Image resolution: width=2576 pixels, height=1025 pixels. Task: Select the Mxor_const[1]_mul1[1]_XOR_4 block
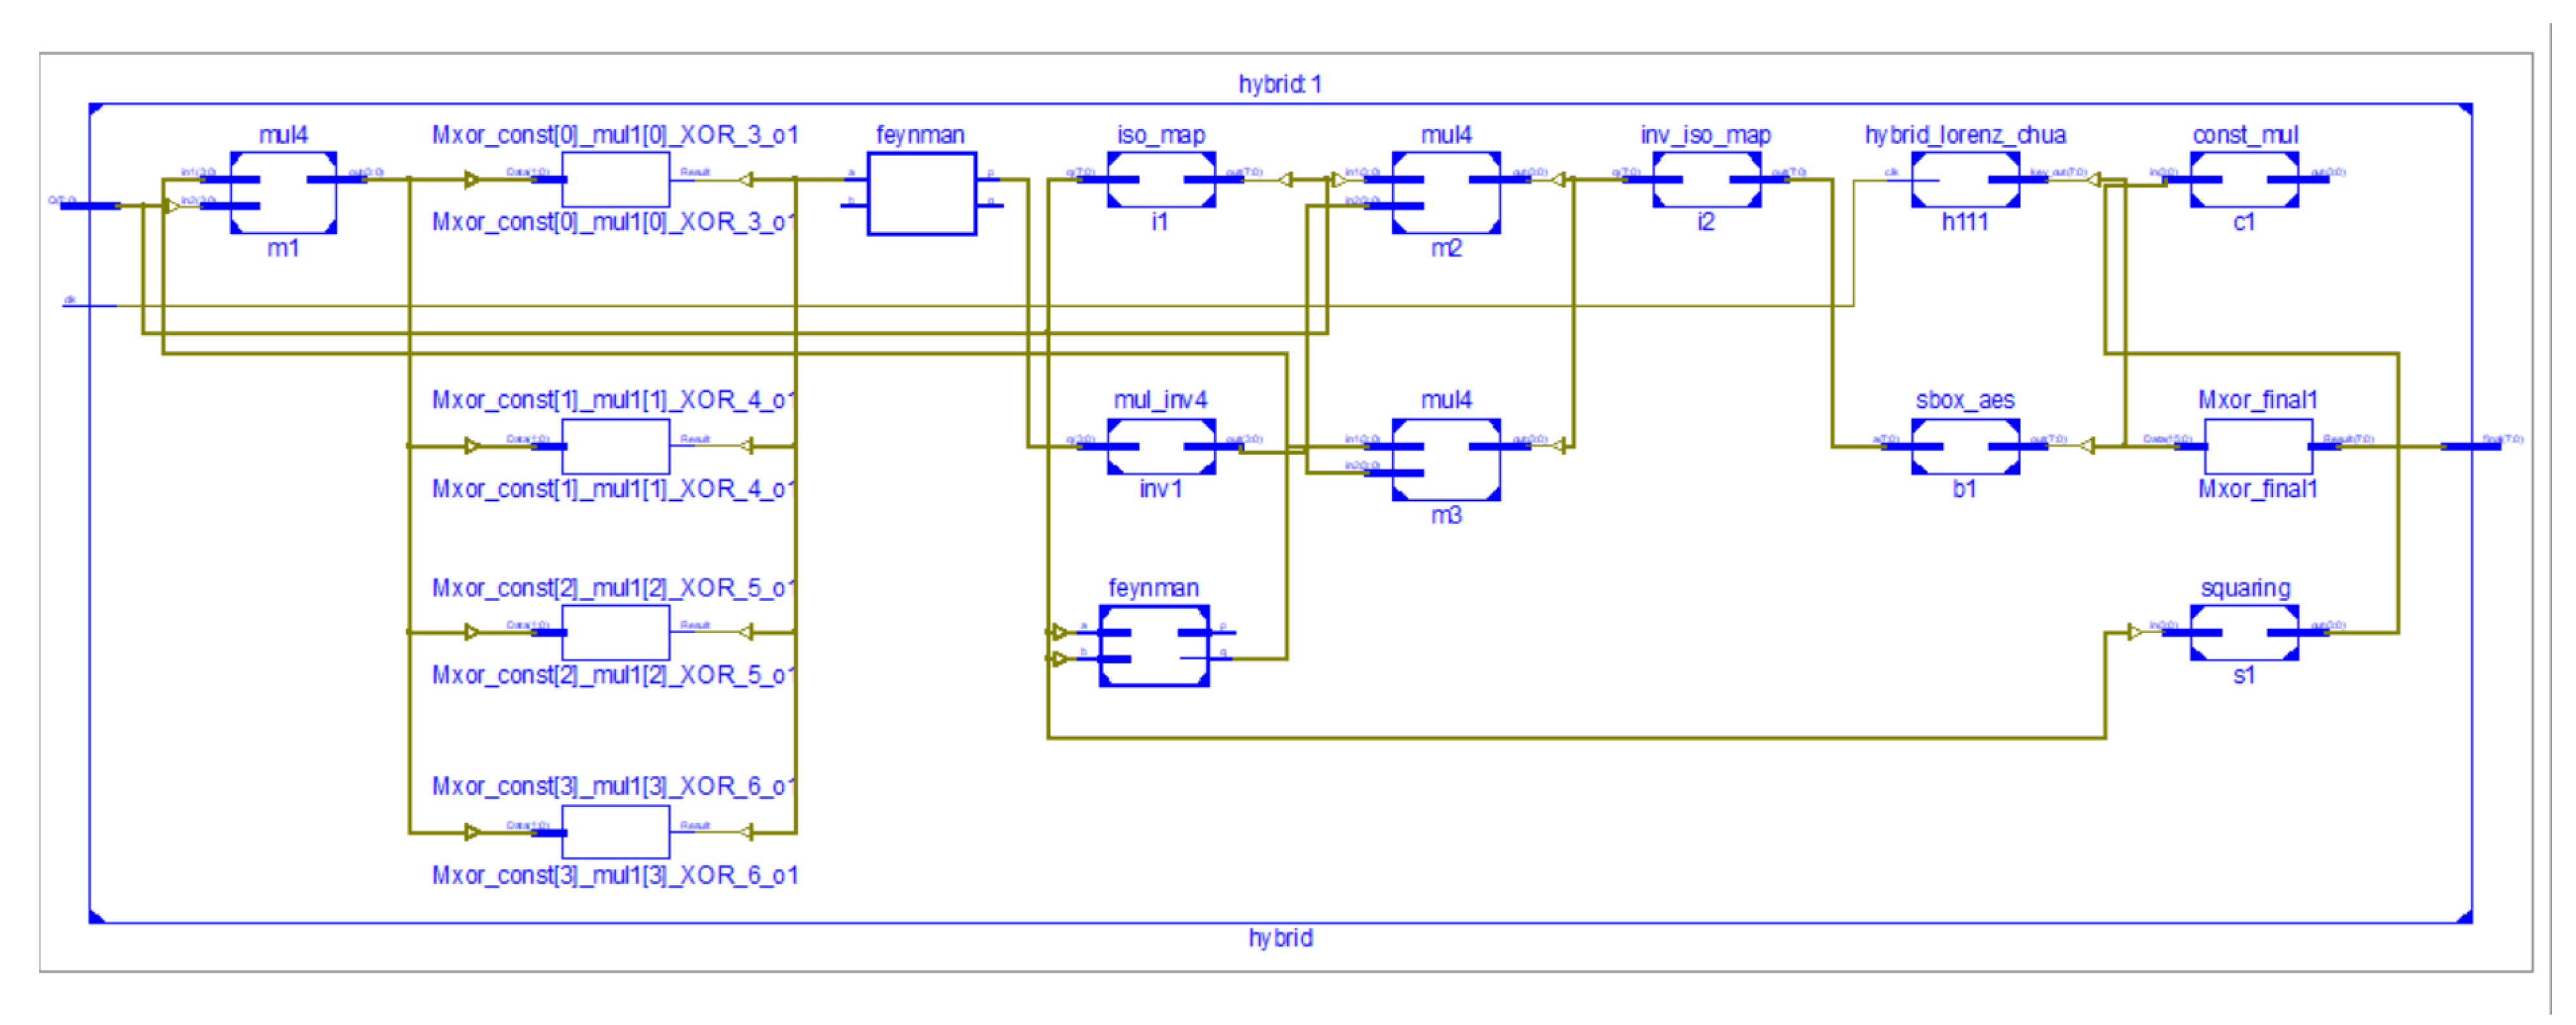click(615, 446)
